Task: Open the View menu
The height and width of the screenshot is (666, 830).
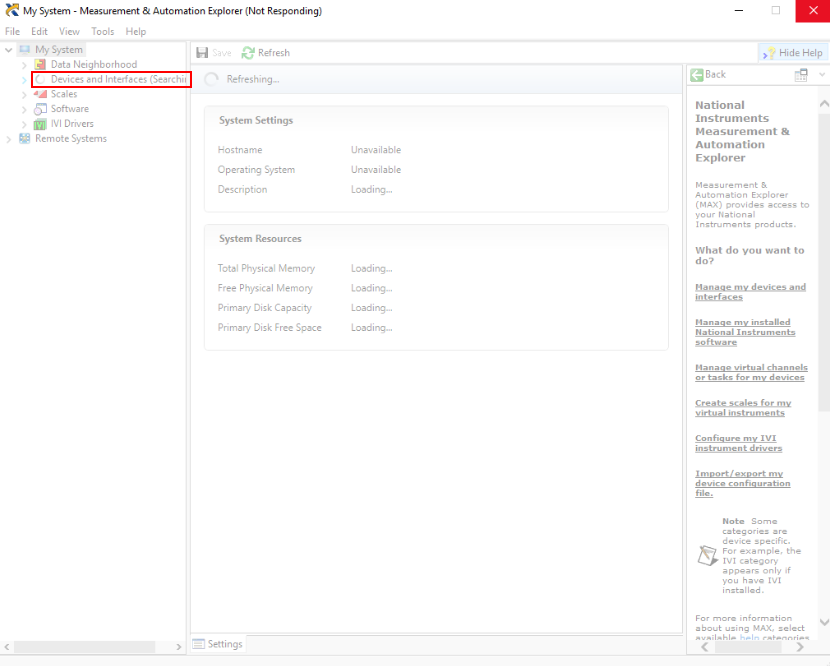Action: pyautogui.click(x=69, y=31)
